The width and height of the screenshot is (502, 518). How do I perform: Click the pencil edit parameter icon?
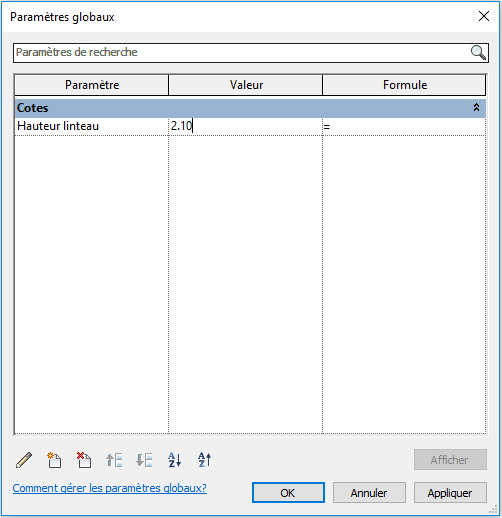[x=24, y=460]
